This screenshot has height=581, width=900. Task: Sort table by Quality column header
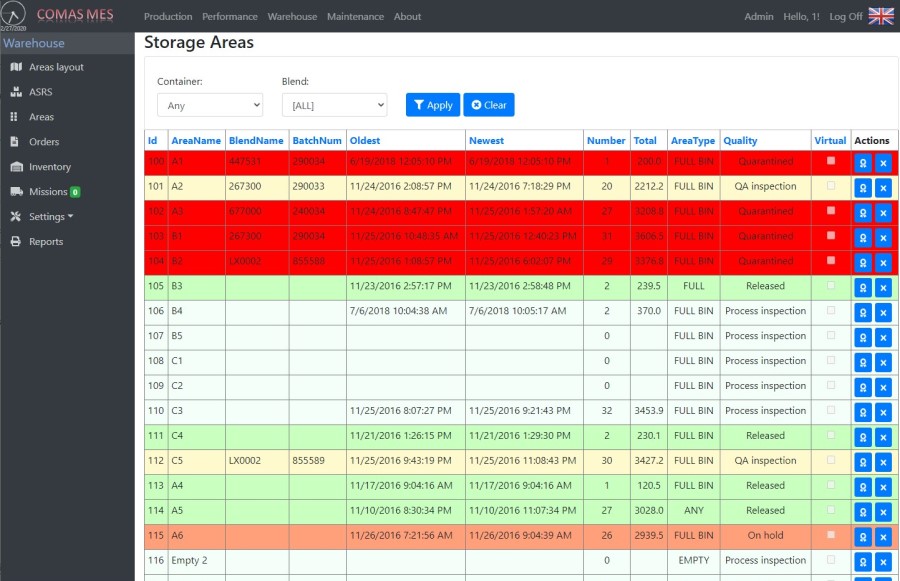click(x=740, y=141)
